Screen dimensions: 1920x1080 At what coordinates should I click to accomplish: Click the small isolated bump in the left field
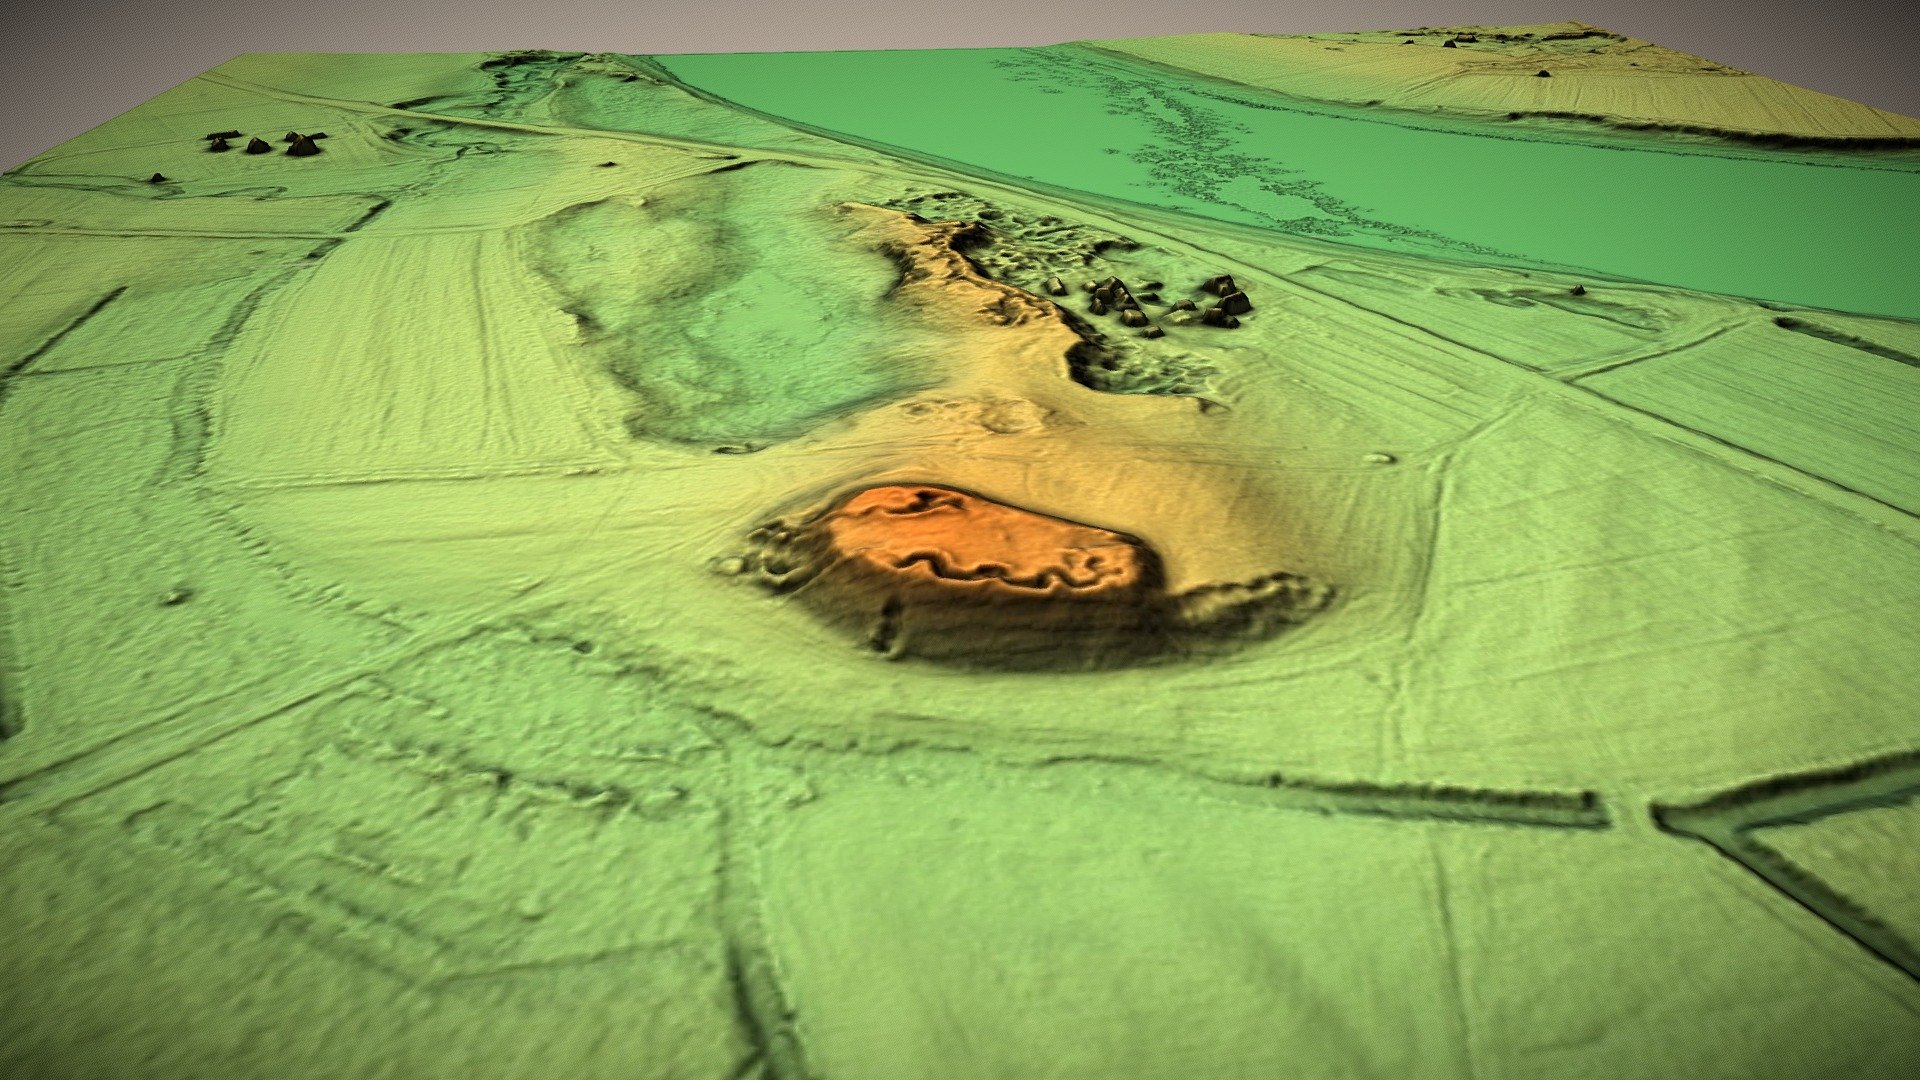tap(175, 597)
